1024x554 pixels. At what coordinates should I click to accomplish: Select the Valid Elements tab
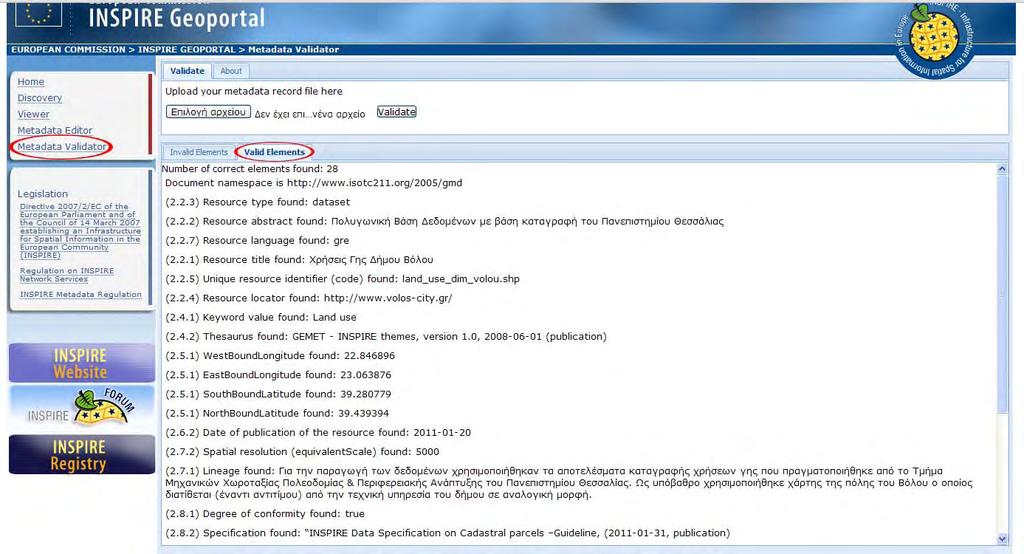[274, 152]
